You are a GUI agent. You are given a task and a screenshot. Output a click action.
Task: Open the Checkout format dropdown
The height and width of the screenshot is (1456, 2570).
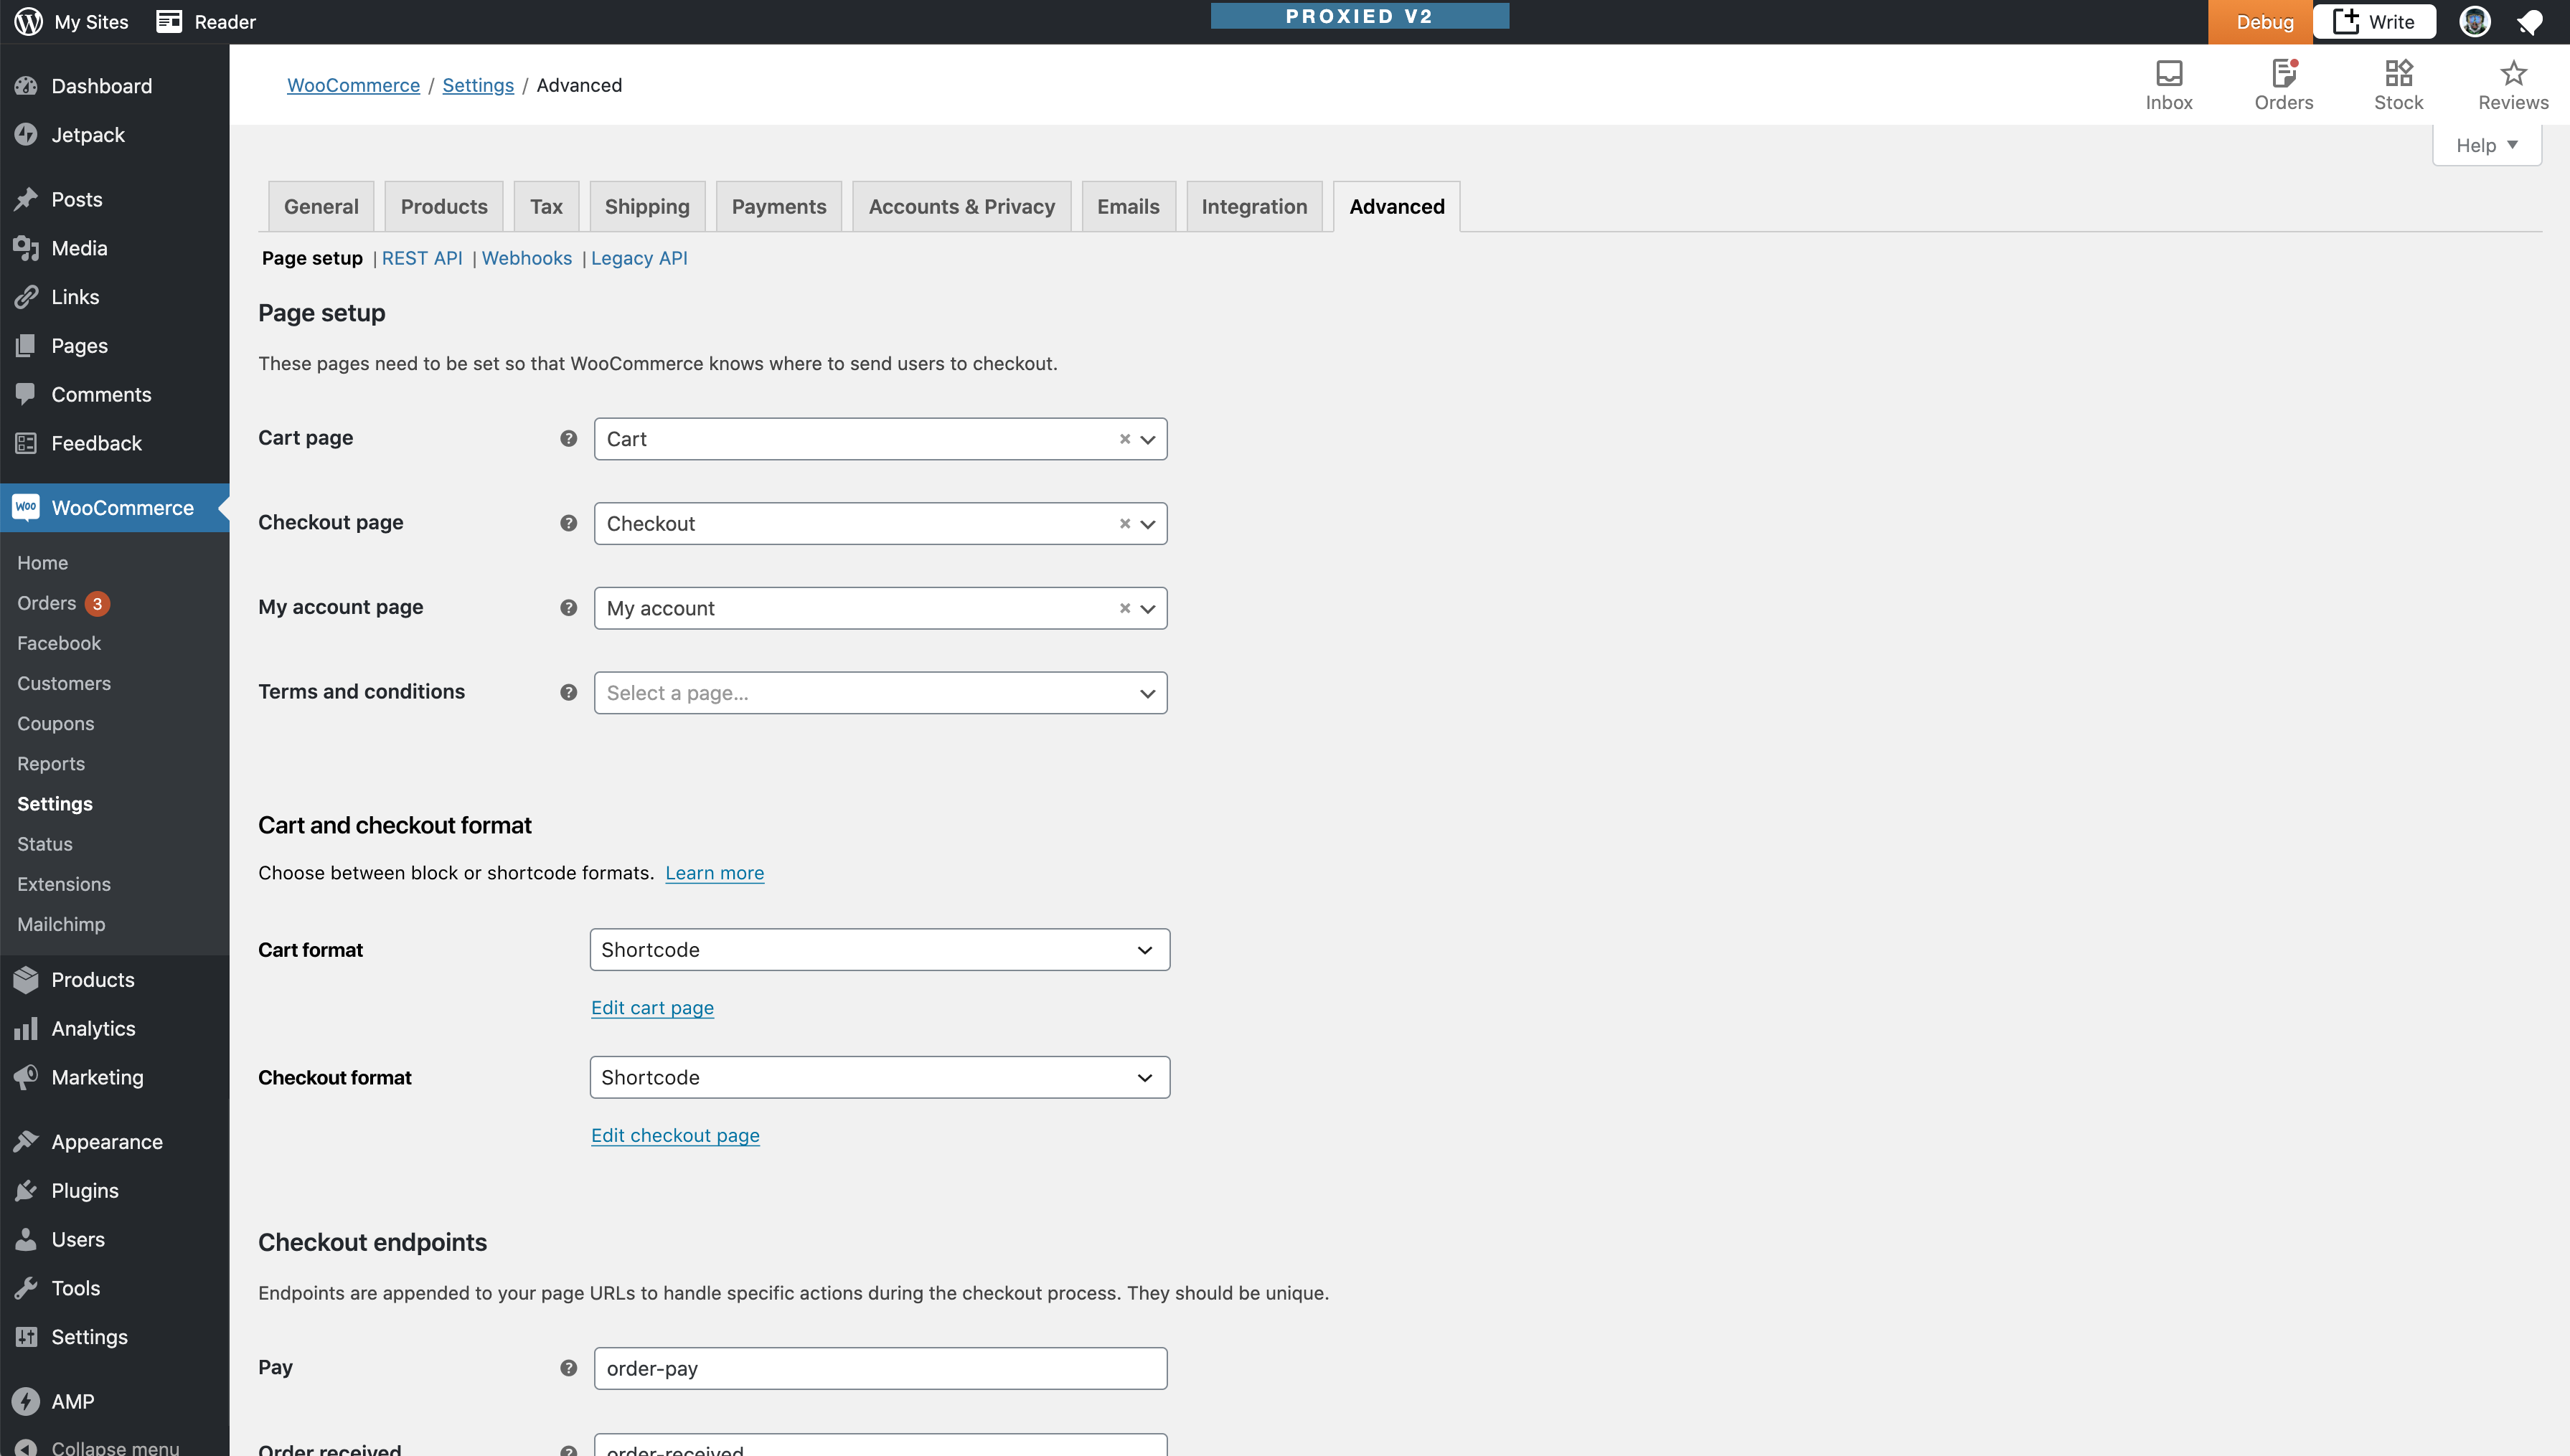click(x=879, y=1077)
